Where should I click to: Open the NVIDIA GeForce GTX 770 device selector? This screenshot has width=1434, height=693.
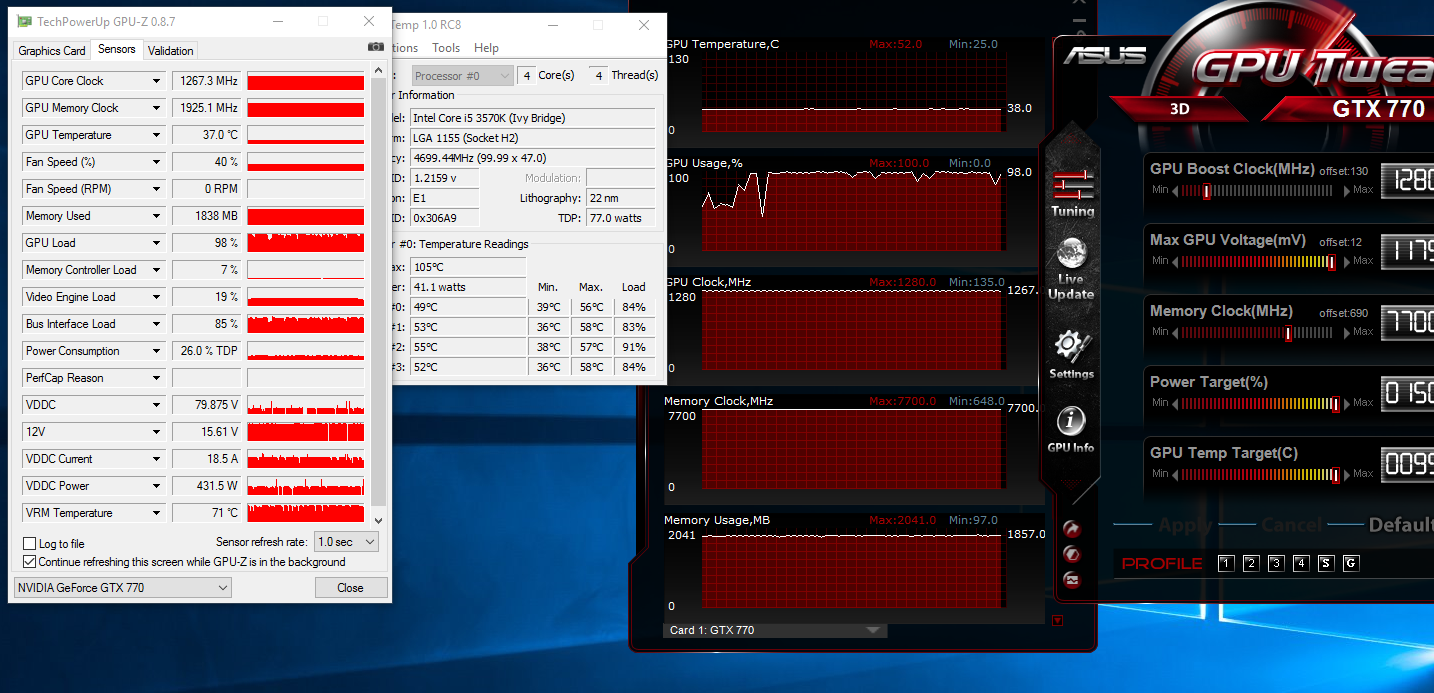123,588
